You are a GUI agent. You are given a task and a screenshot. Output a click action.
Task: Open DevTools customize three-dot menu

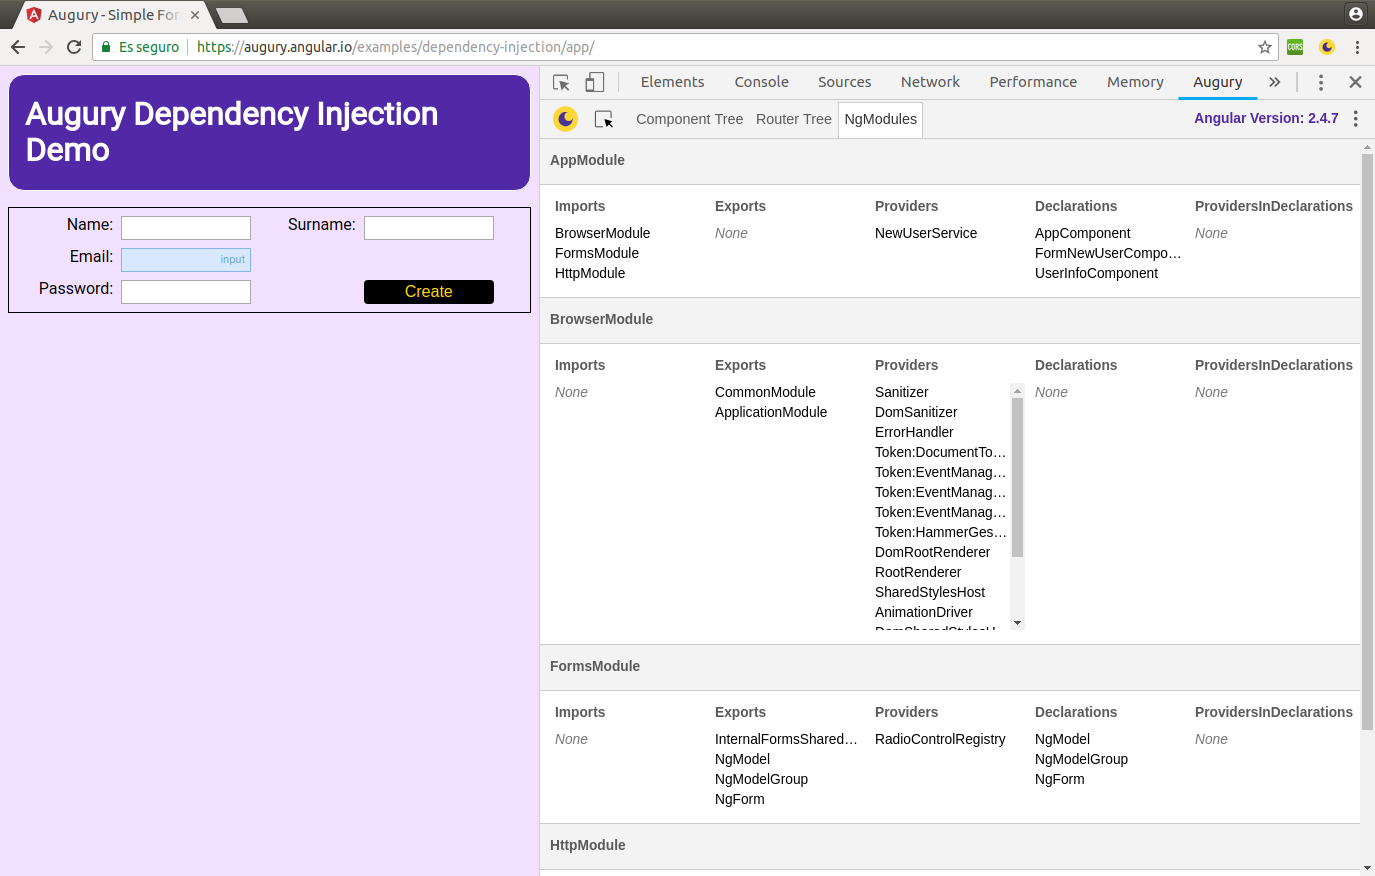point(1320,83)
